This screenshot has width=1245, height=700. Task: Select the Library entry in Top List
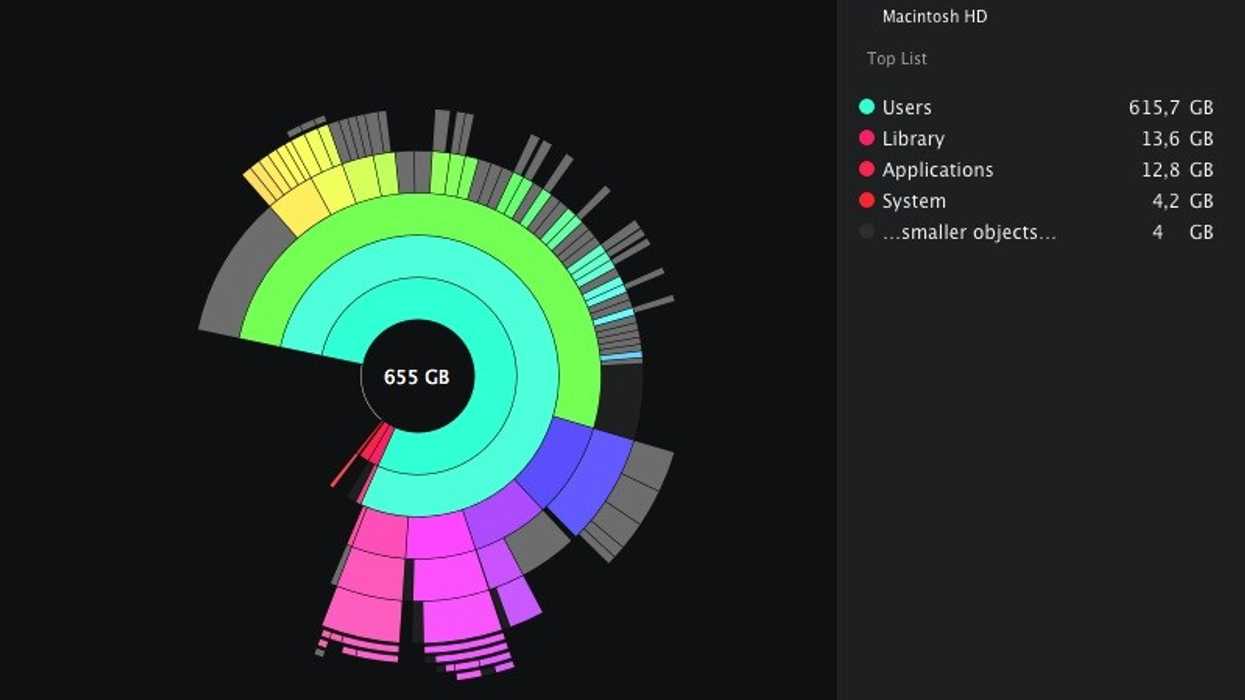coord(1035,138)
